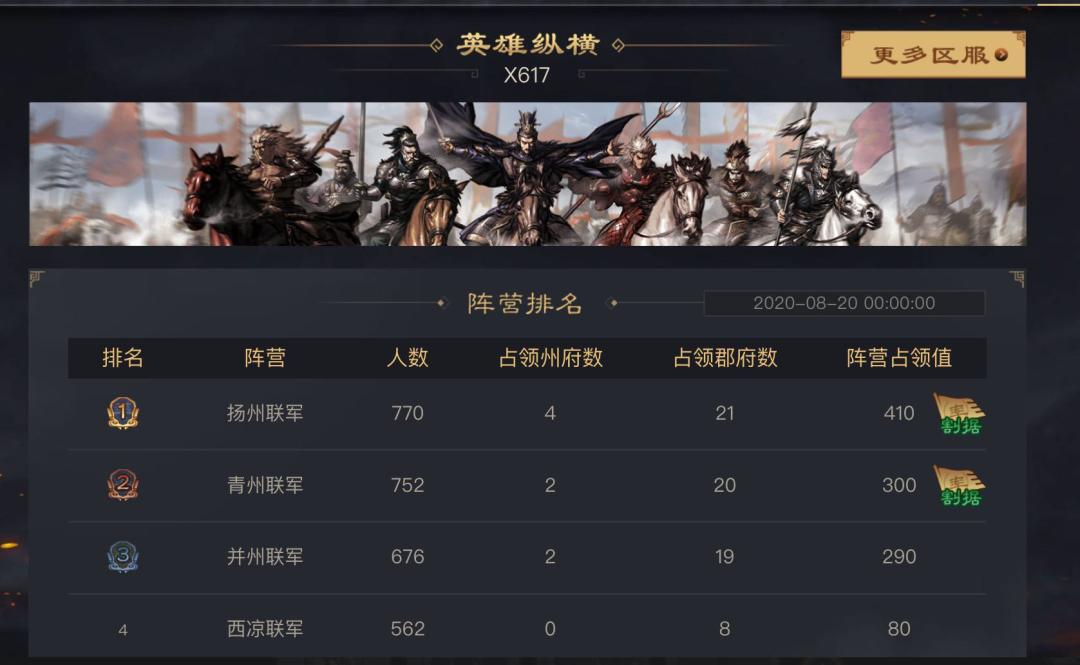1080x665 pixels.
Task: Click the diamond ornament right of 英雄纵横
Action: tap(619, 45)
